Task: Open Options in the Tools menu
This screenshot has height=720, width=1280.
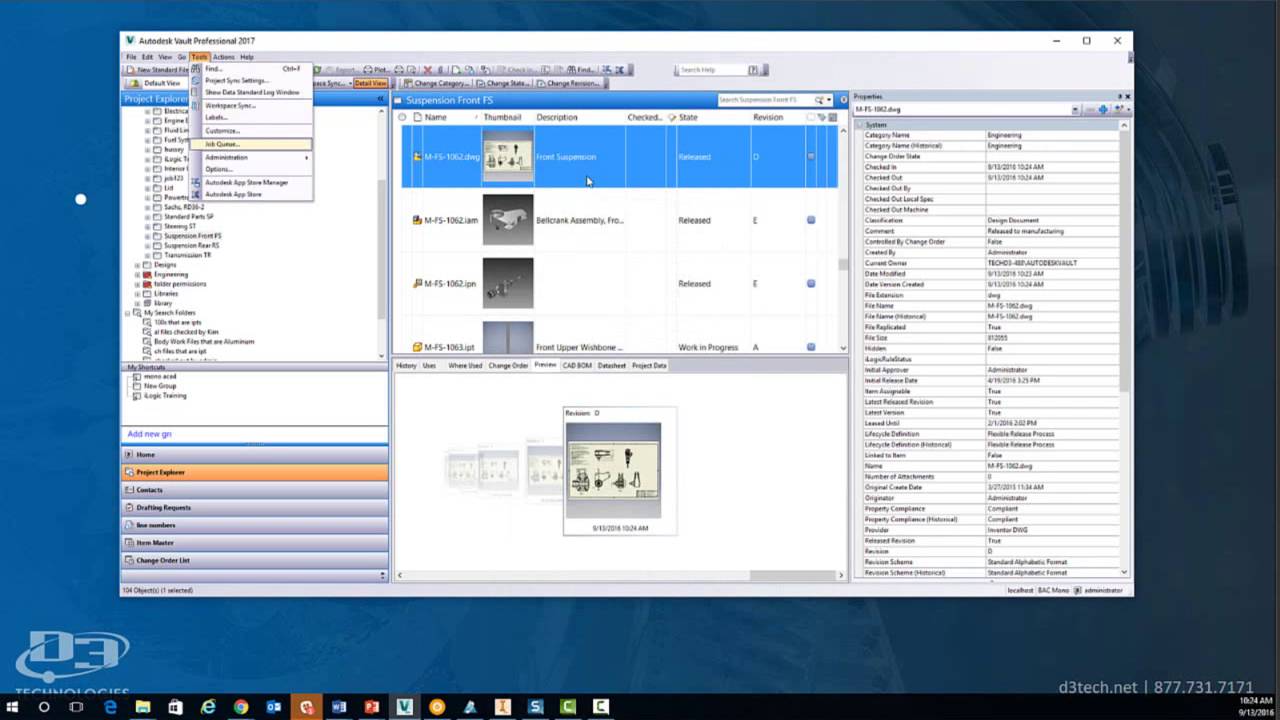Action: tap(250, 169)
